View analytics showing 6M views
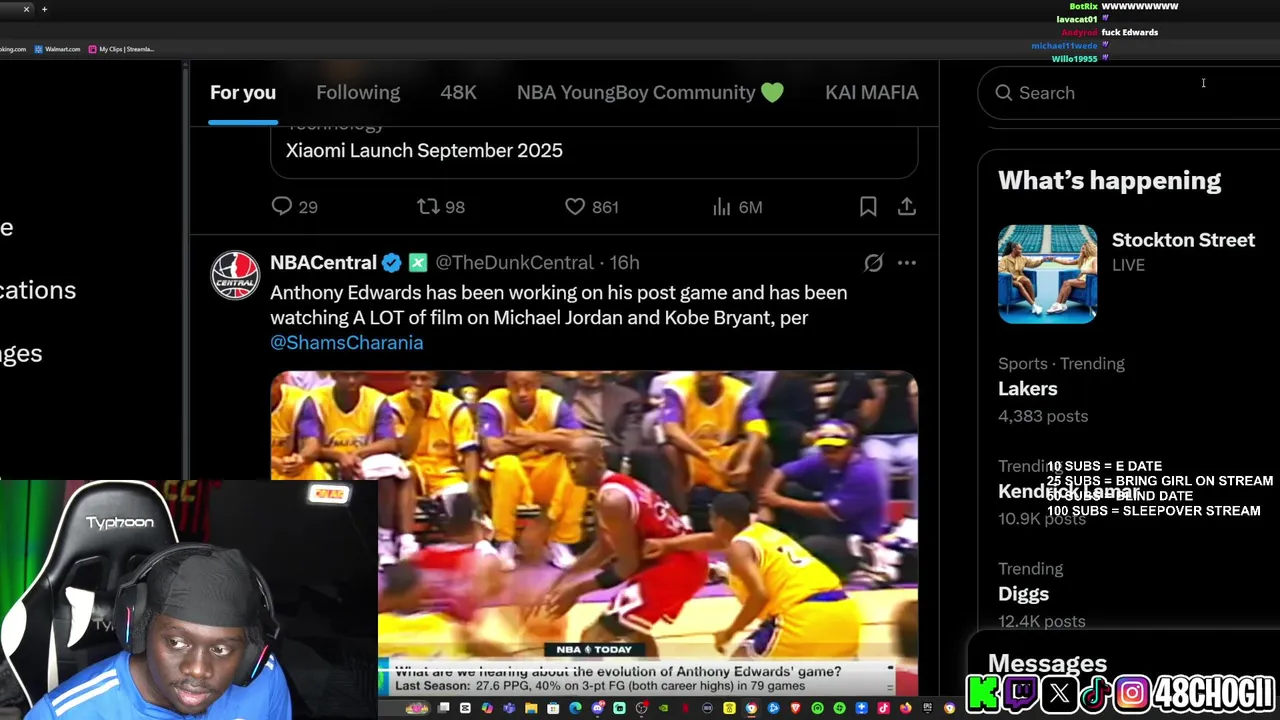 click(737, 207)
